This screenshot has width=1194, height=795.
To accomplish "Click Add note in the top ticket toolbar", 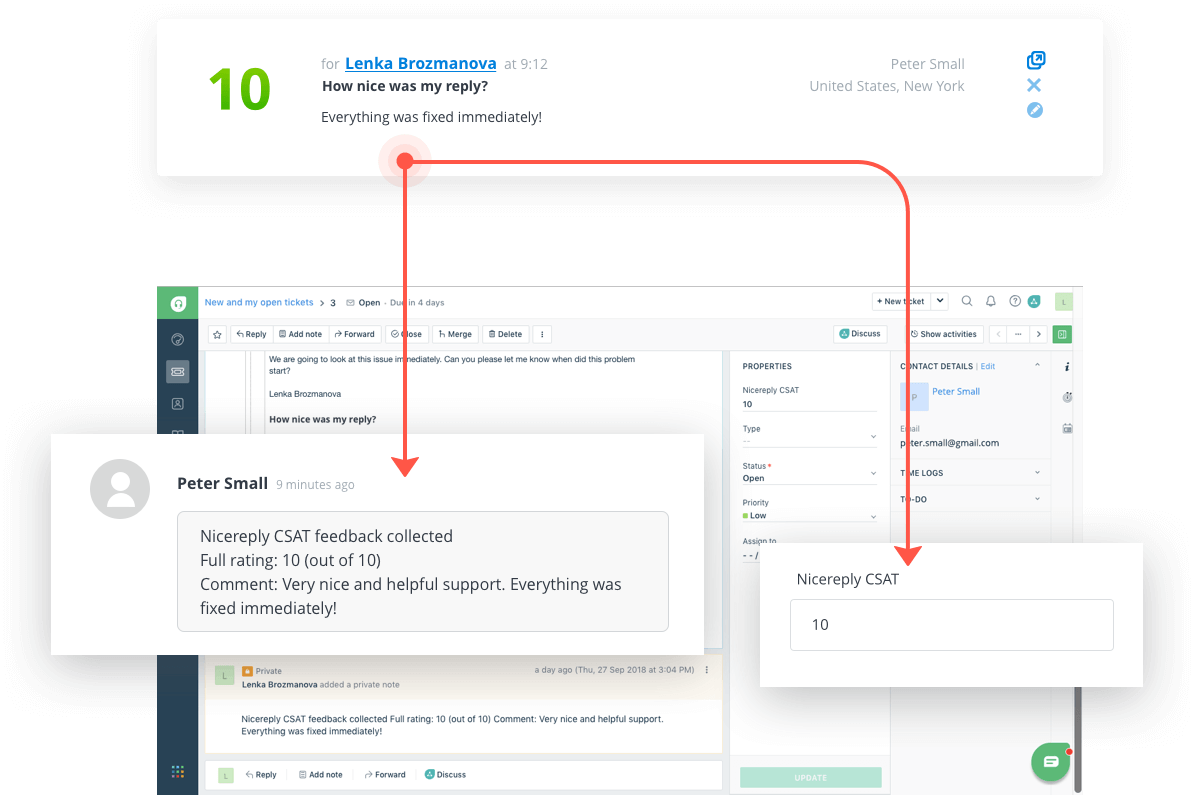I will [x=301, y=334].
